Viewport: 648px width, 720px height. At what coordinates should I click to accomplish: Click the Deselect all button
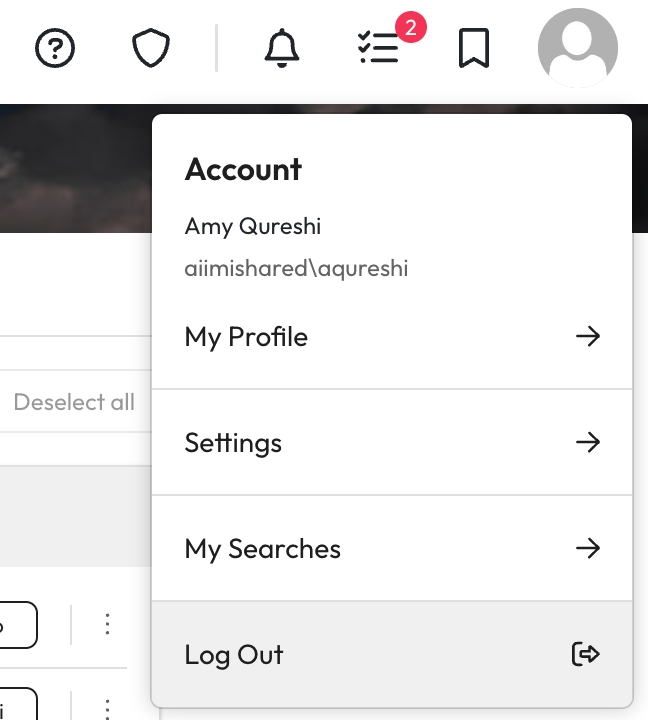(74, 402)
